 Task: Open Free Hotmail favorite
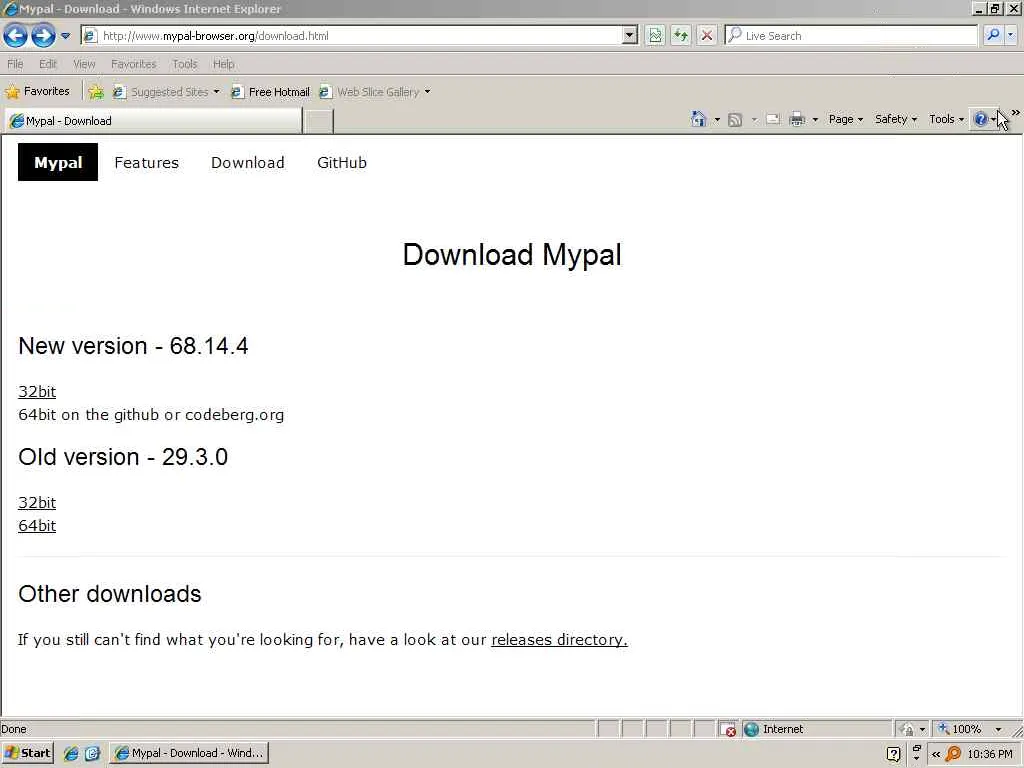[x=270, y=92]
